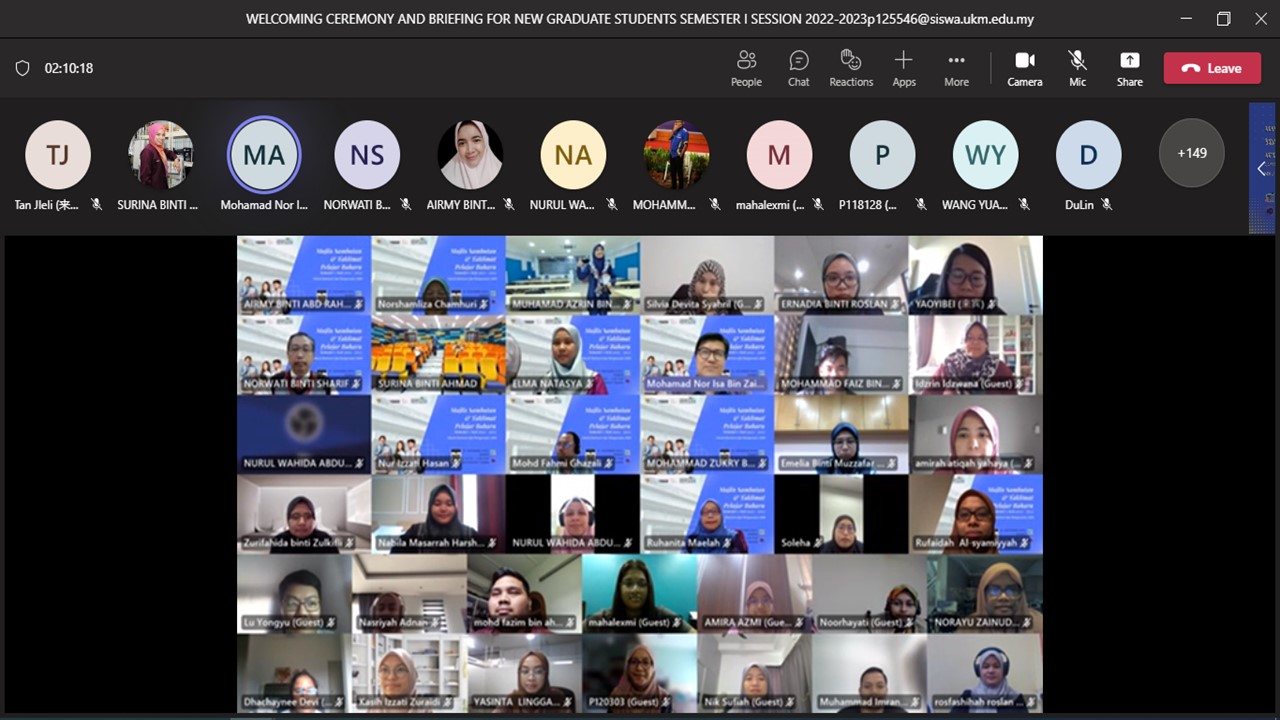Expand the More actions menu

pyautogui.click(x=956, y=68)
